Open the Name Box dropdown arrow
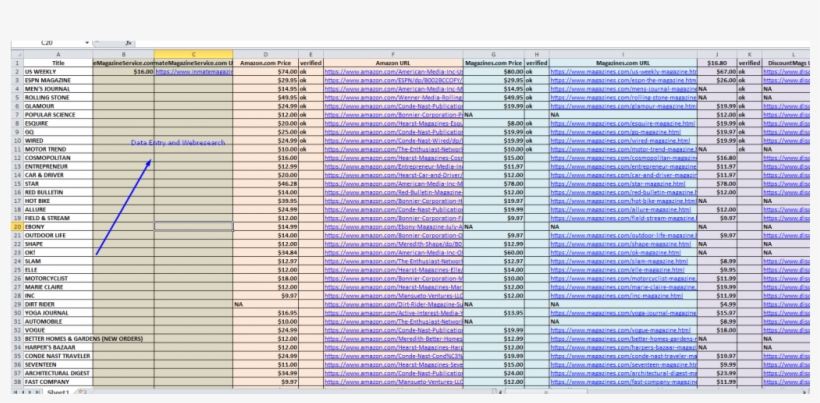This screenshot has height=403, width=820. (87, 43)
